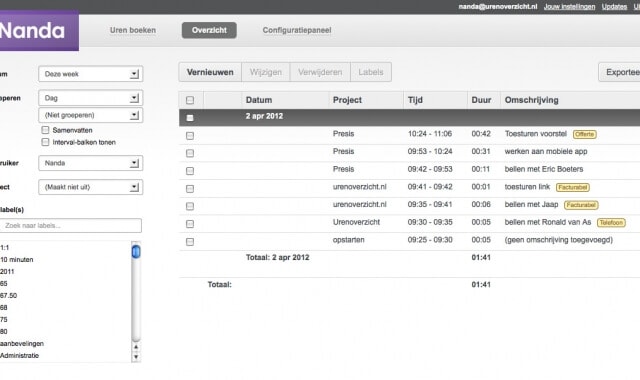Click the 2 apr 2012 group header text
The height and width of the screenshot is (380, 640).
(x=264, y=116)
